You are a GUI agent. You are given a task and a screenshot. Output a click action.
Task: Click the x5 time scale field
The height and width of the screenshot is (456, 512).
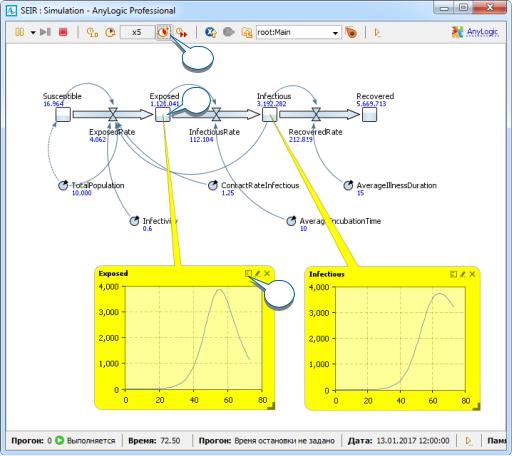tap(137, 32)
